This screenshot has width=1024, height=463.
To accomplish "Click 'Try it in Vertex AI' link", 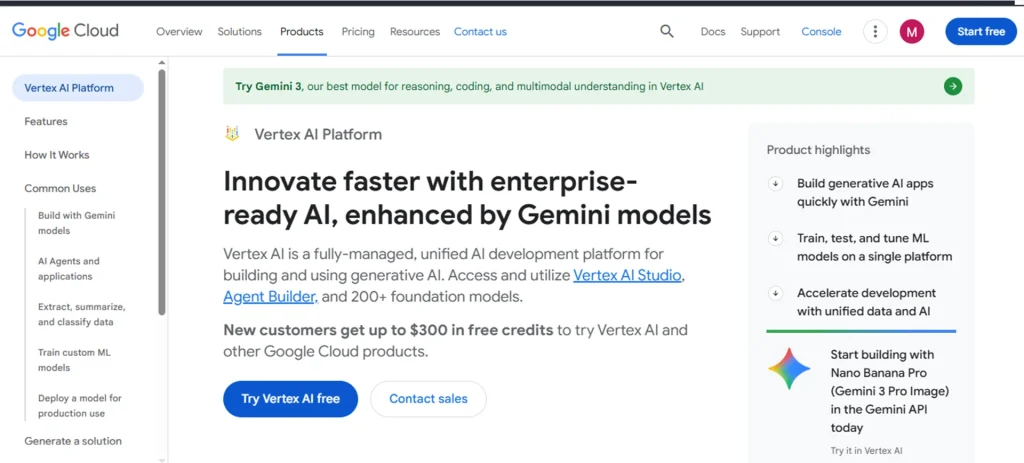I will click(x=866, y=451).
